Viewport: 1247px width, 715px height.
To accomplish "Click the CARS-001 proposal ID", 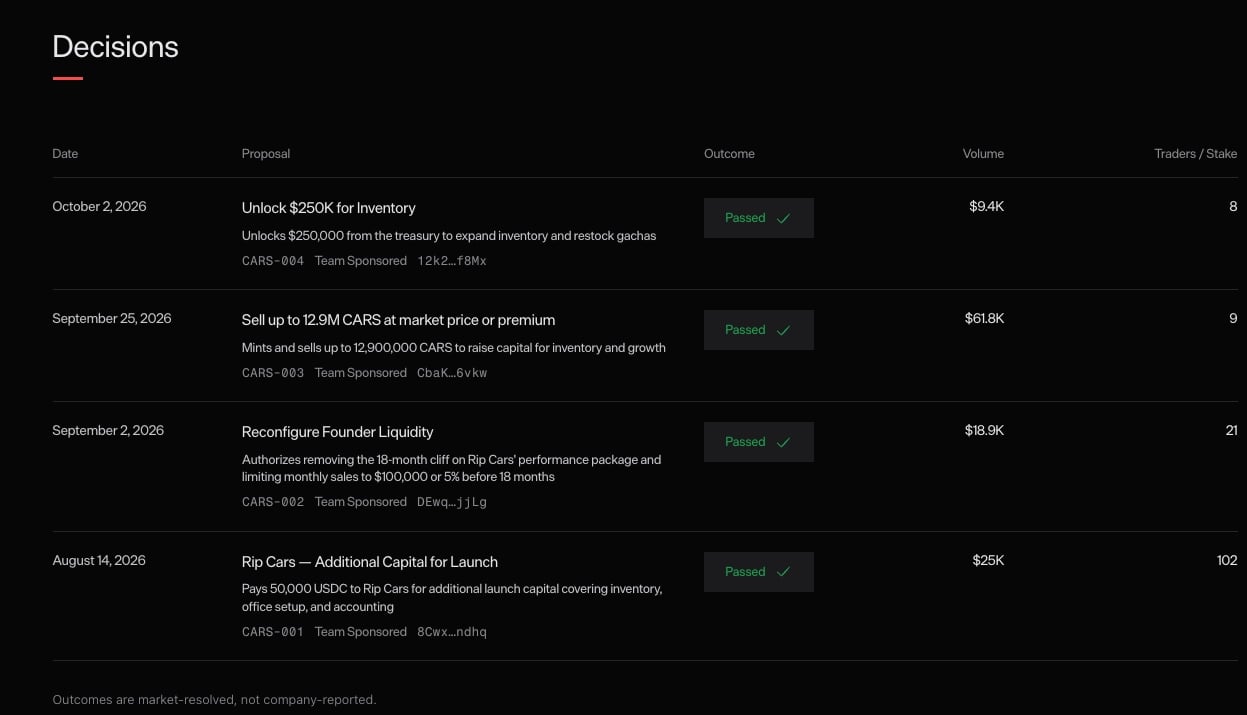I will tap(273, 632).
